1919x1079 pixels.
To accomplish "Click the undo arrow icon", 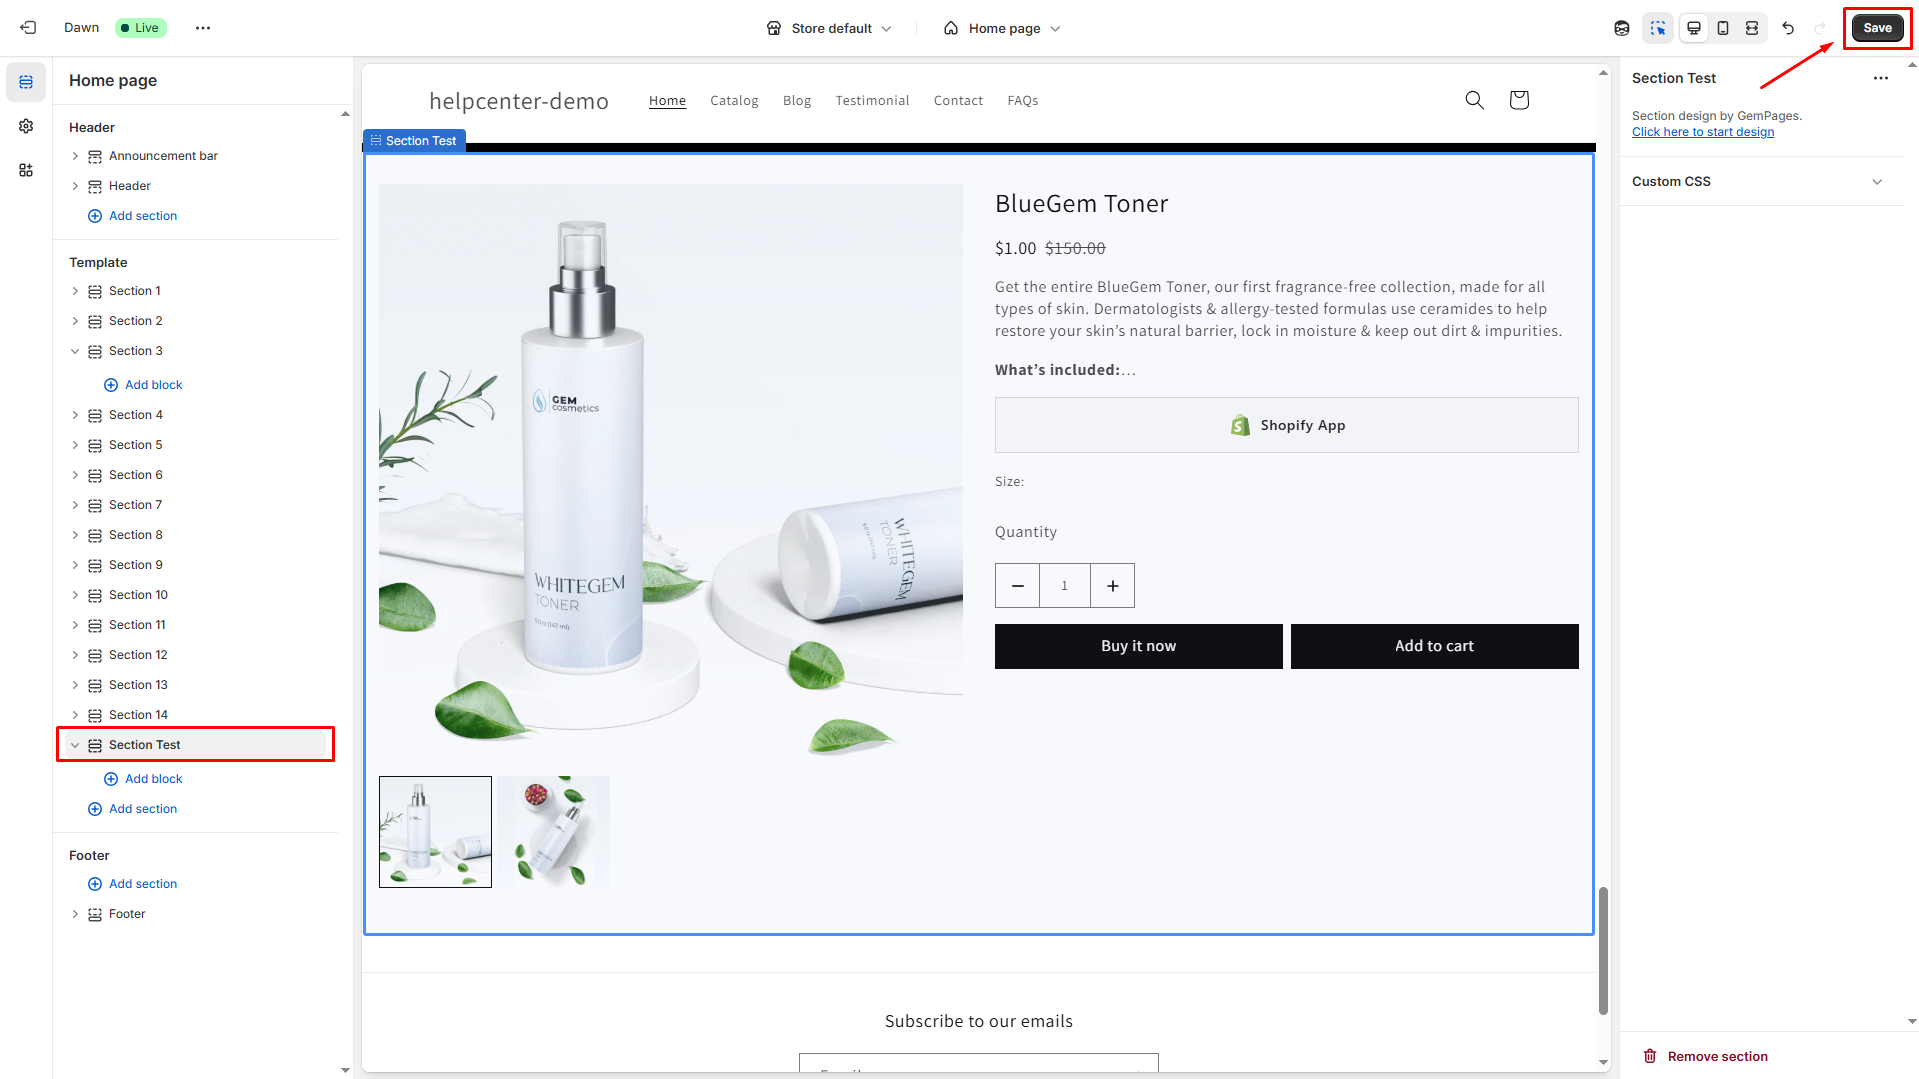I will 1788,28.
